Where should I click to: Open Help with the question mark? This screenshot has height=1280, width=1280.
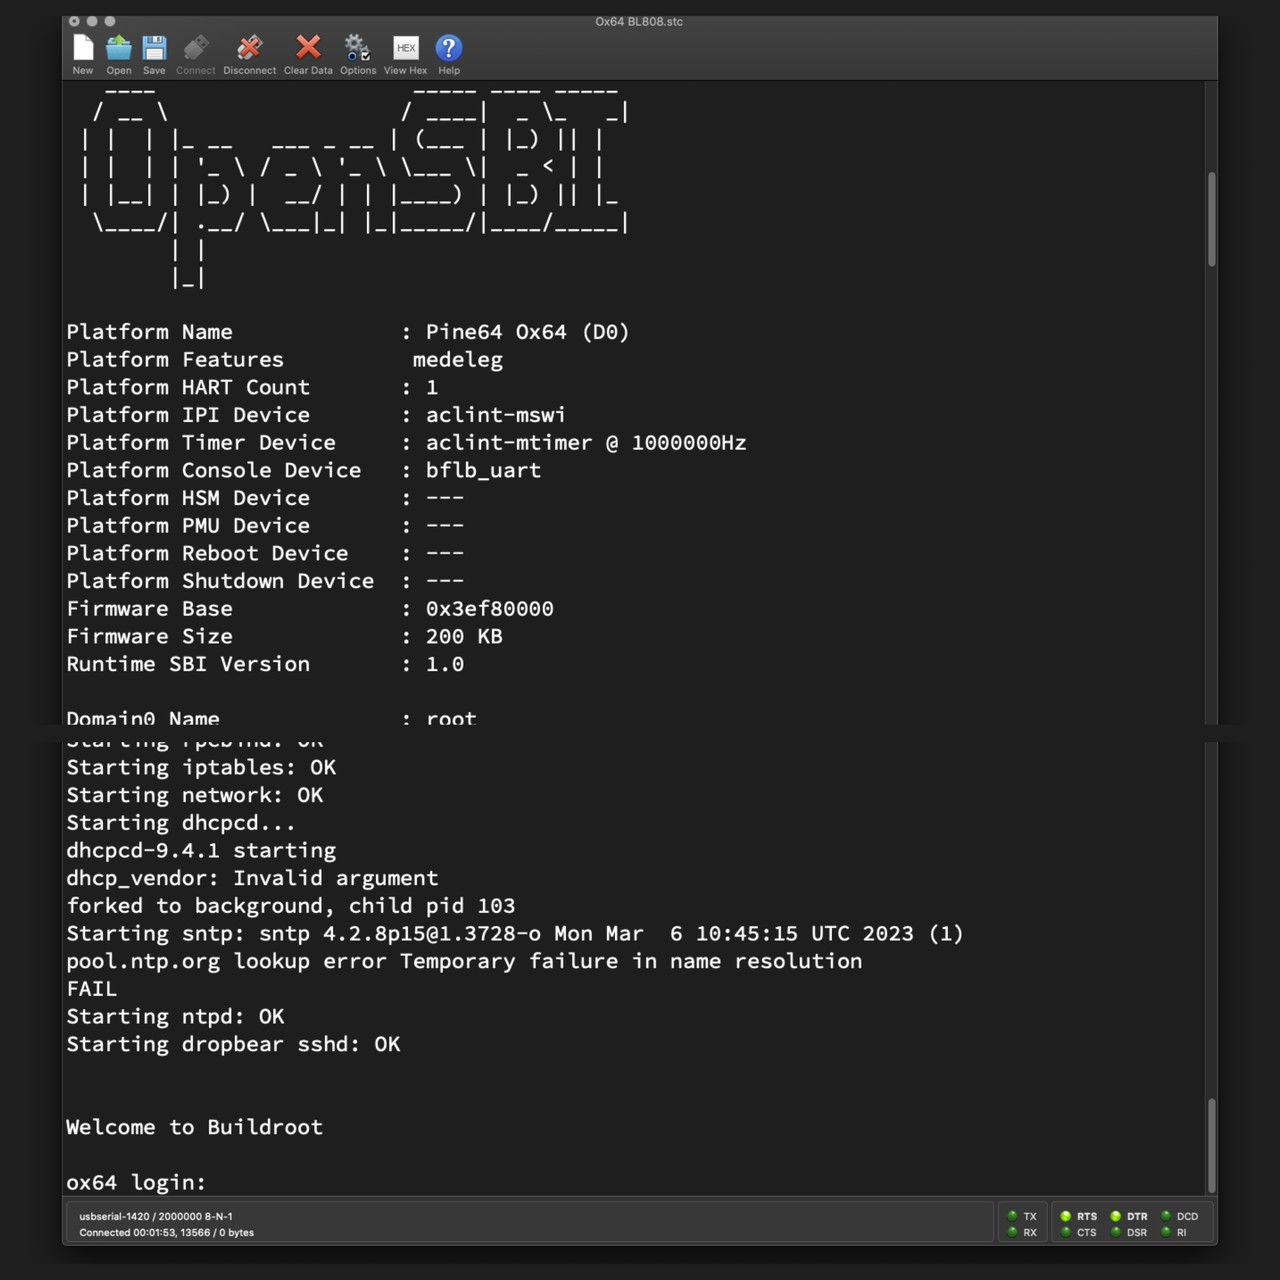coord(449,49)
